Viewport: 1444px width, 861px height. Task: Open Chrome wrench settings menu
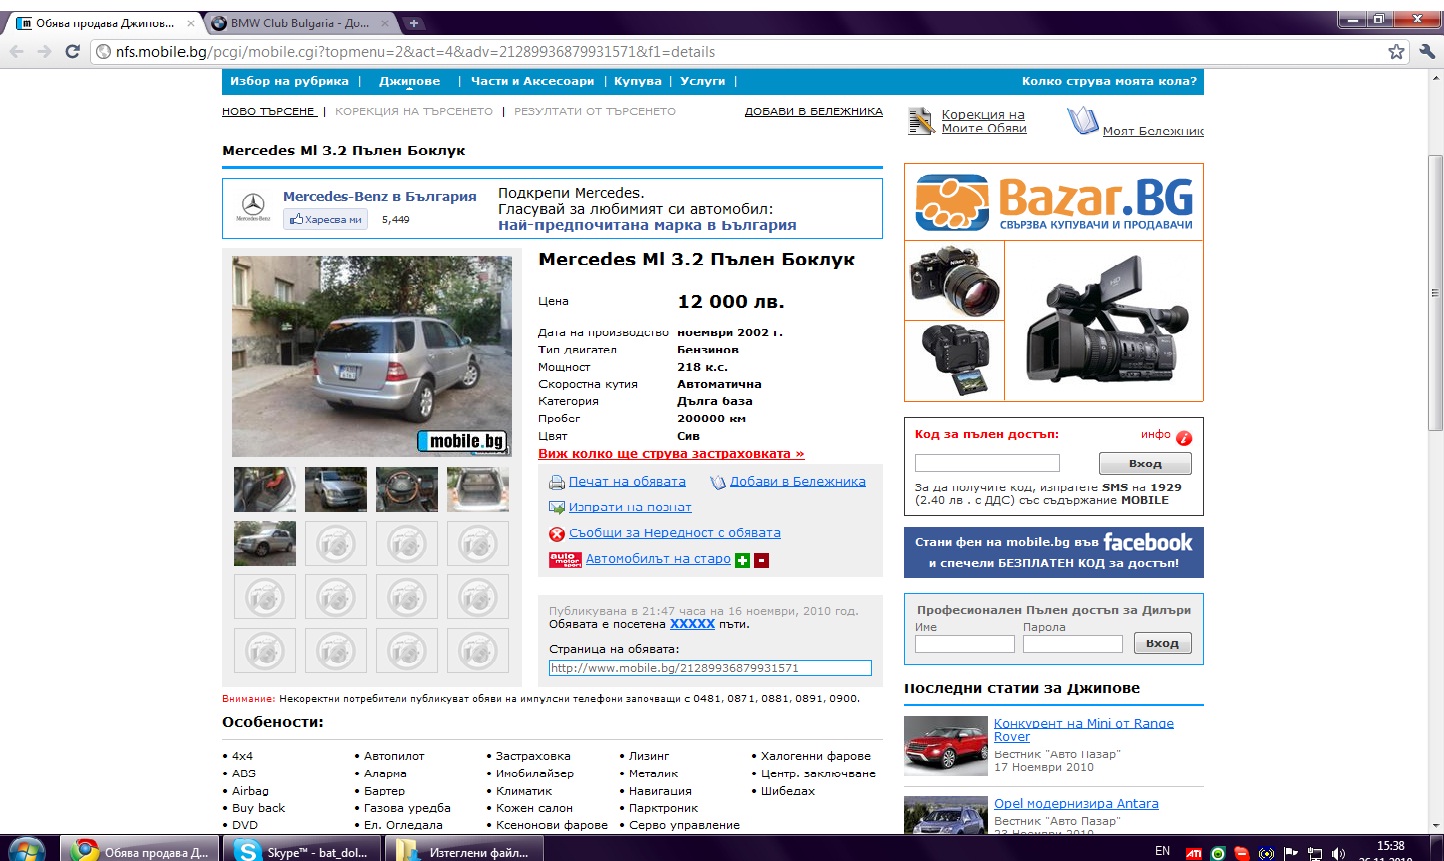(x=1427, y=52)
